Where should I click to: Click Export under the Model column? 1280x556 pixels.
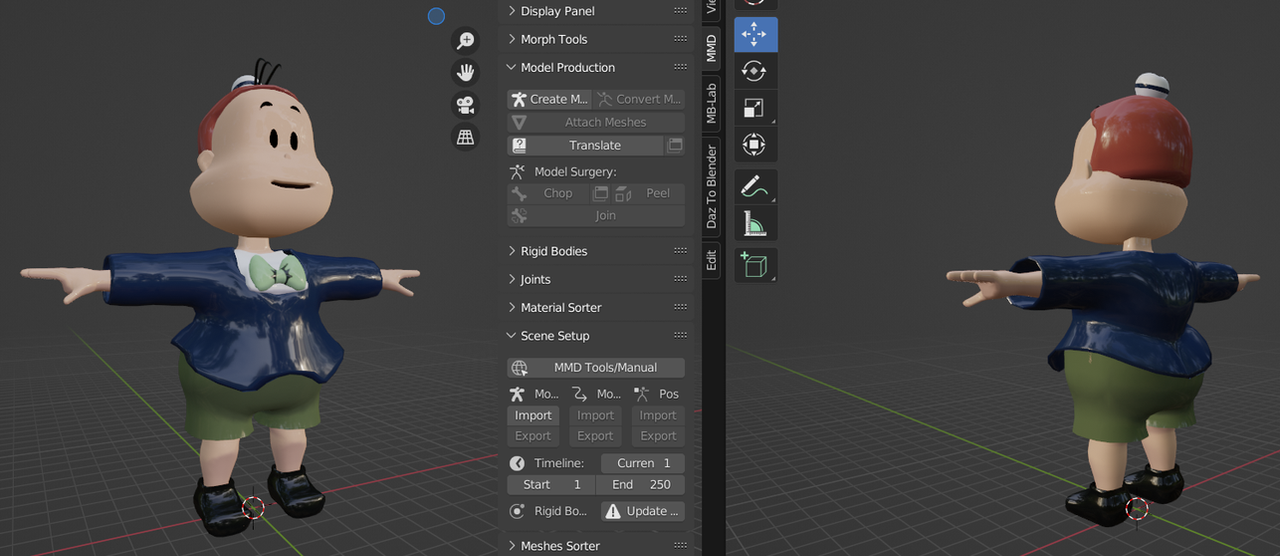(x=533, y=436)
